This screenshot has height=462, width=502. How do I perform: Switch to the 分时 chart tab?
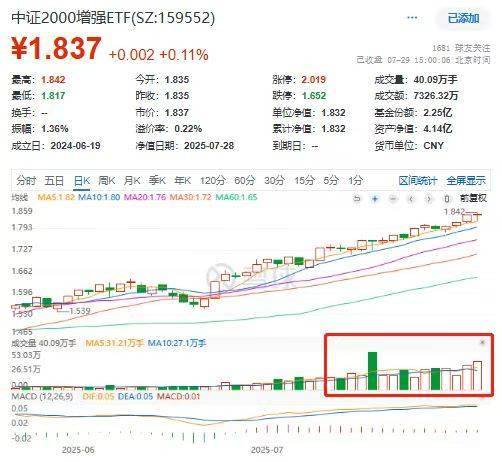coord(26,181)
